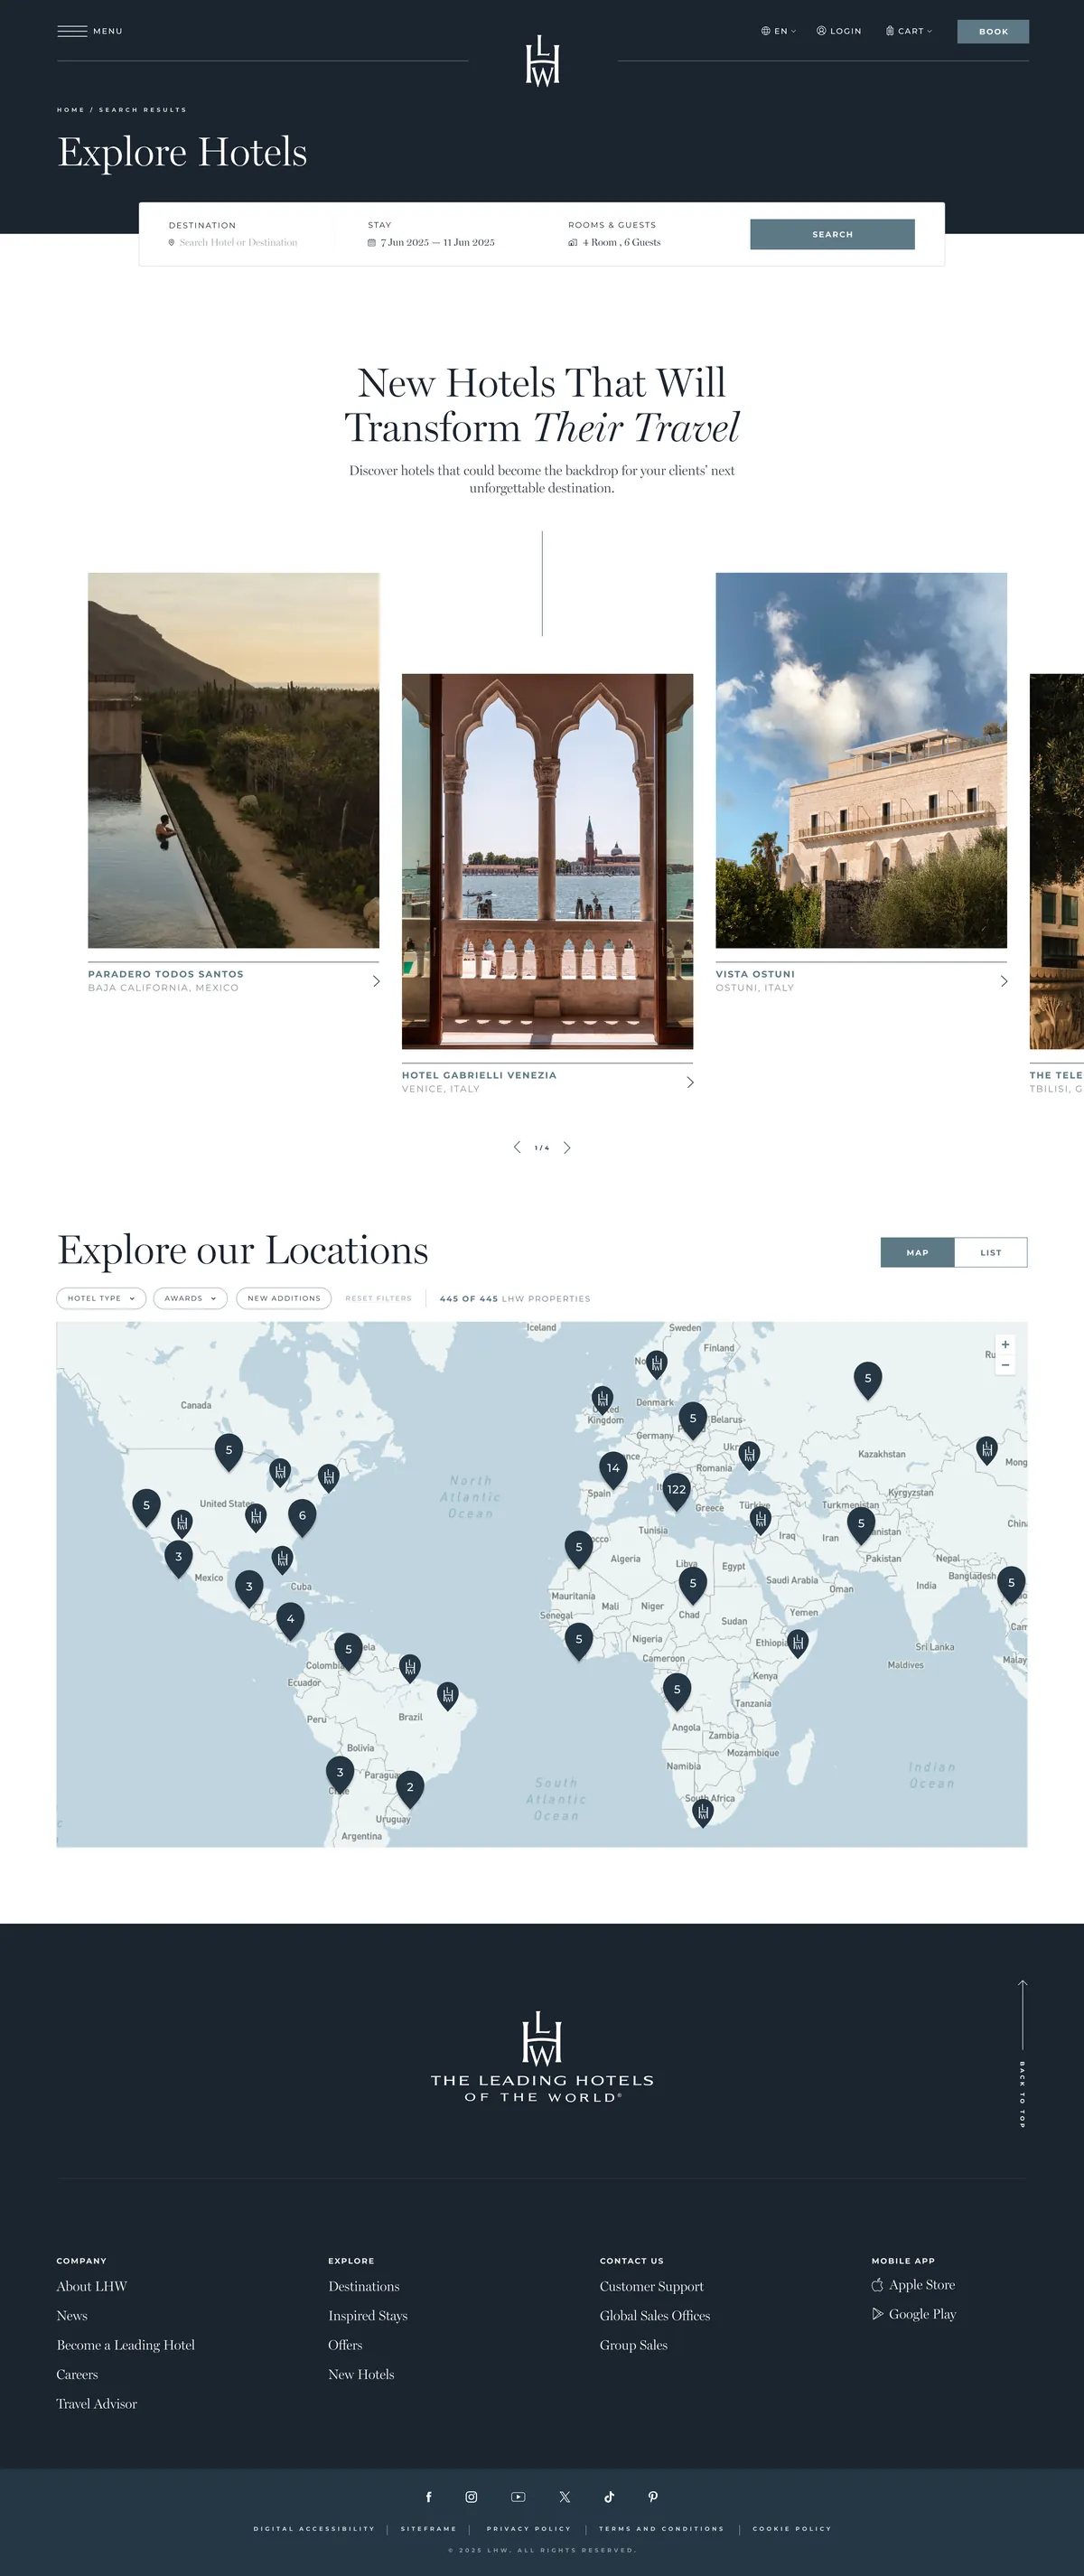Image resolution: width=1084 pixels, height=2576 pixels.
Task: Open Vista Ostuni hotel photo
Action: coord(861,760)
